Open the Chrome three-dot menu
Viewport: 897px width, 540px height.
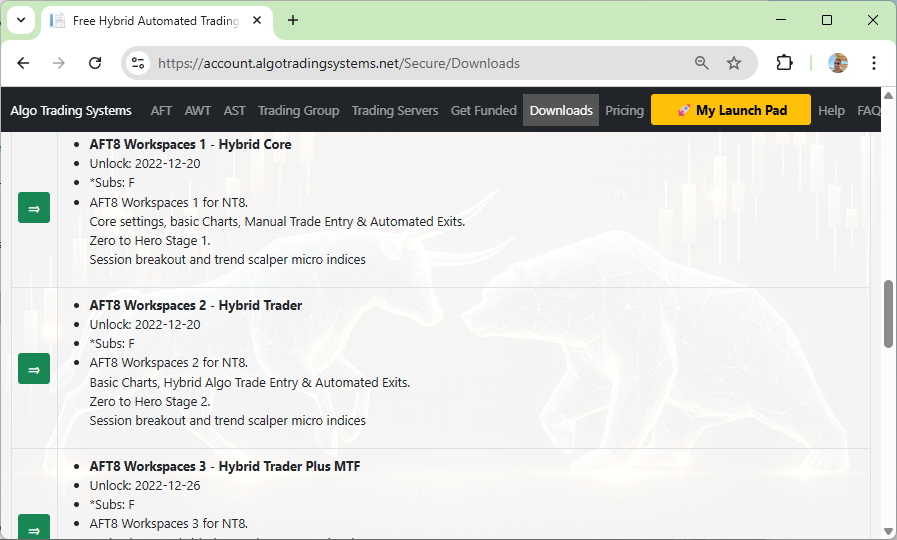pos(874,63)
